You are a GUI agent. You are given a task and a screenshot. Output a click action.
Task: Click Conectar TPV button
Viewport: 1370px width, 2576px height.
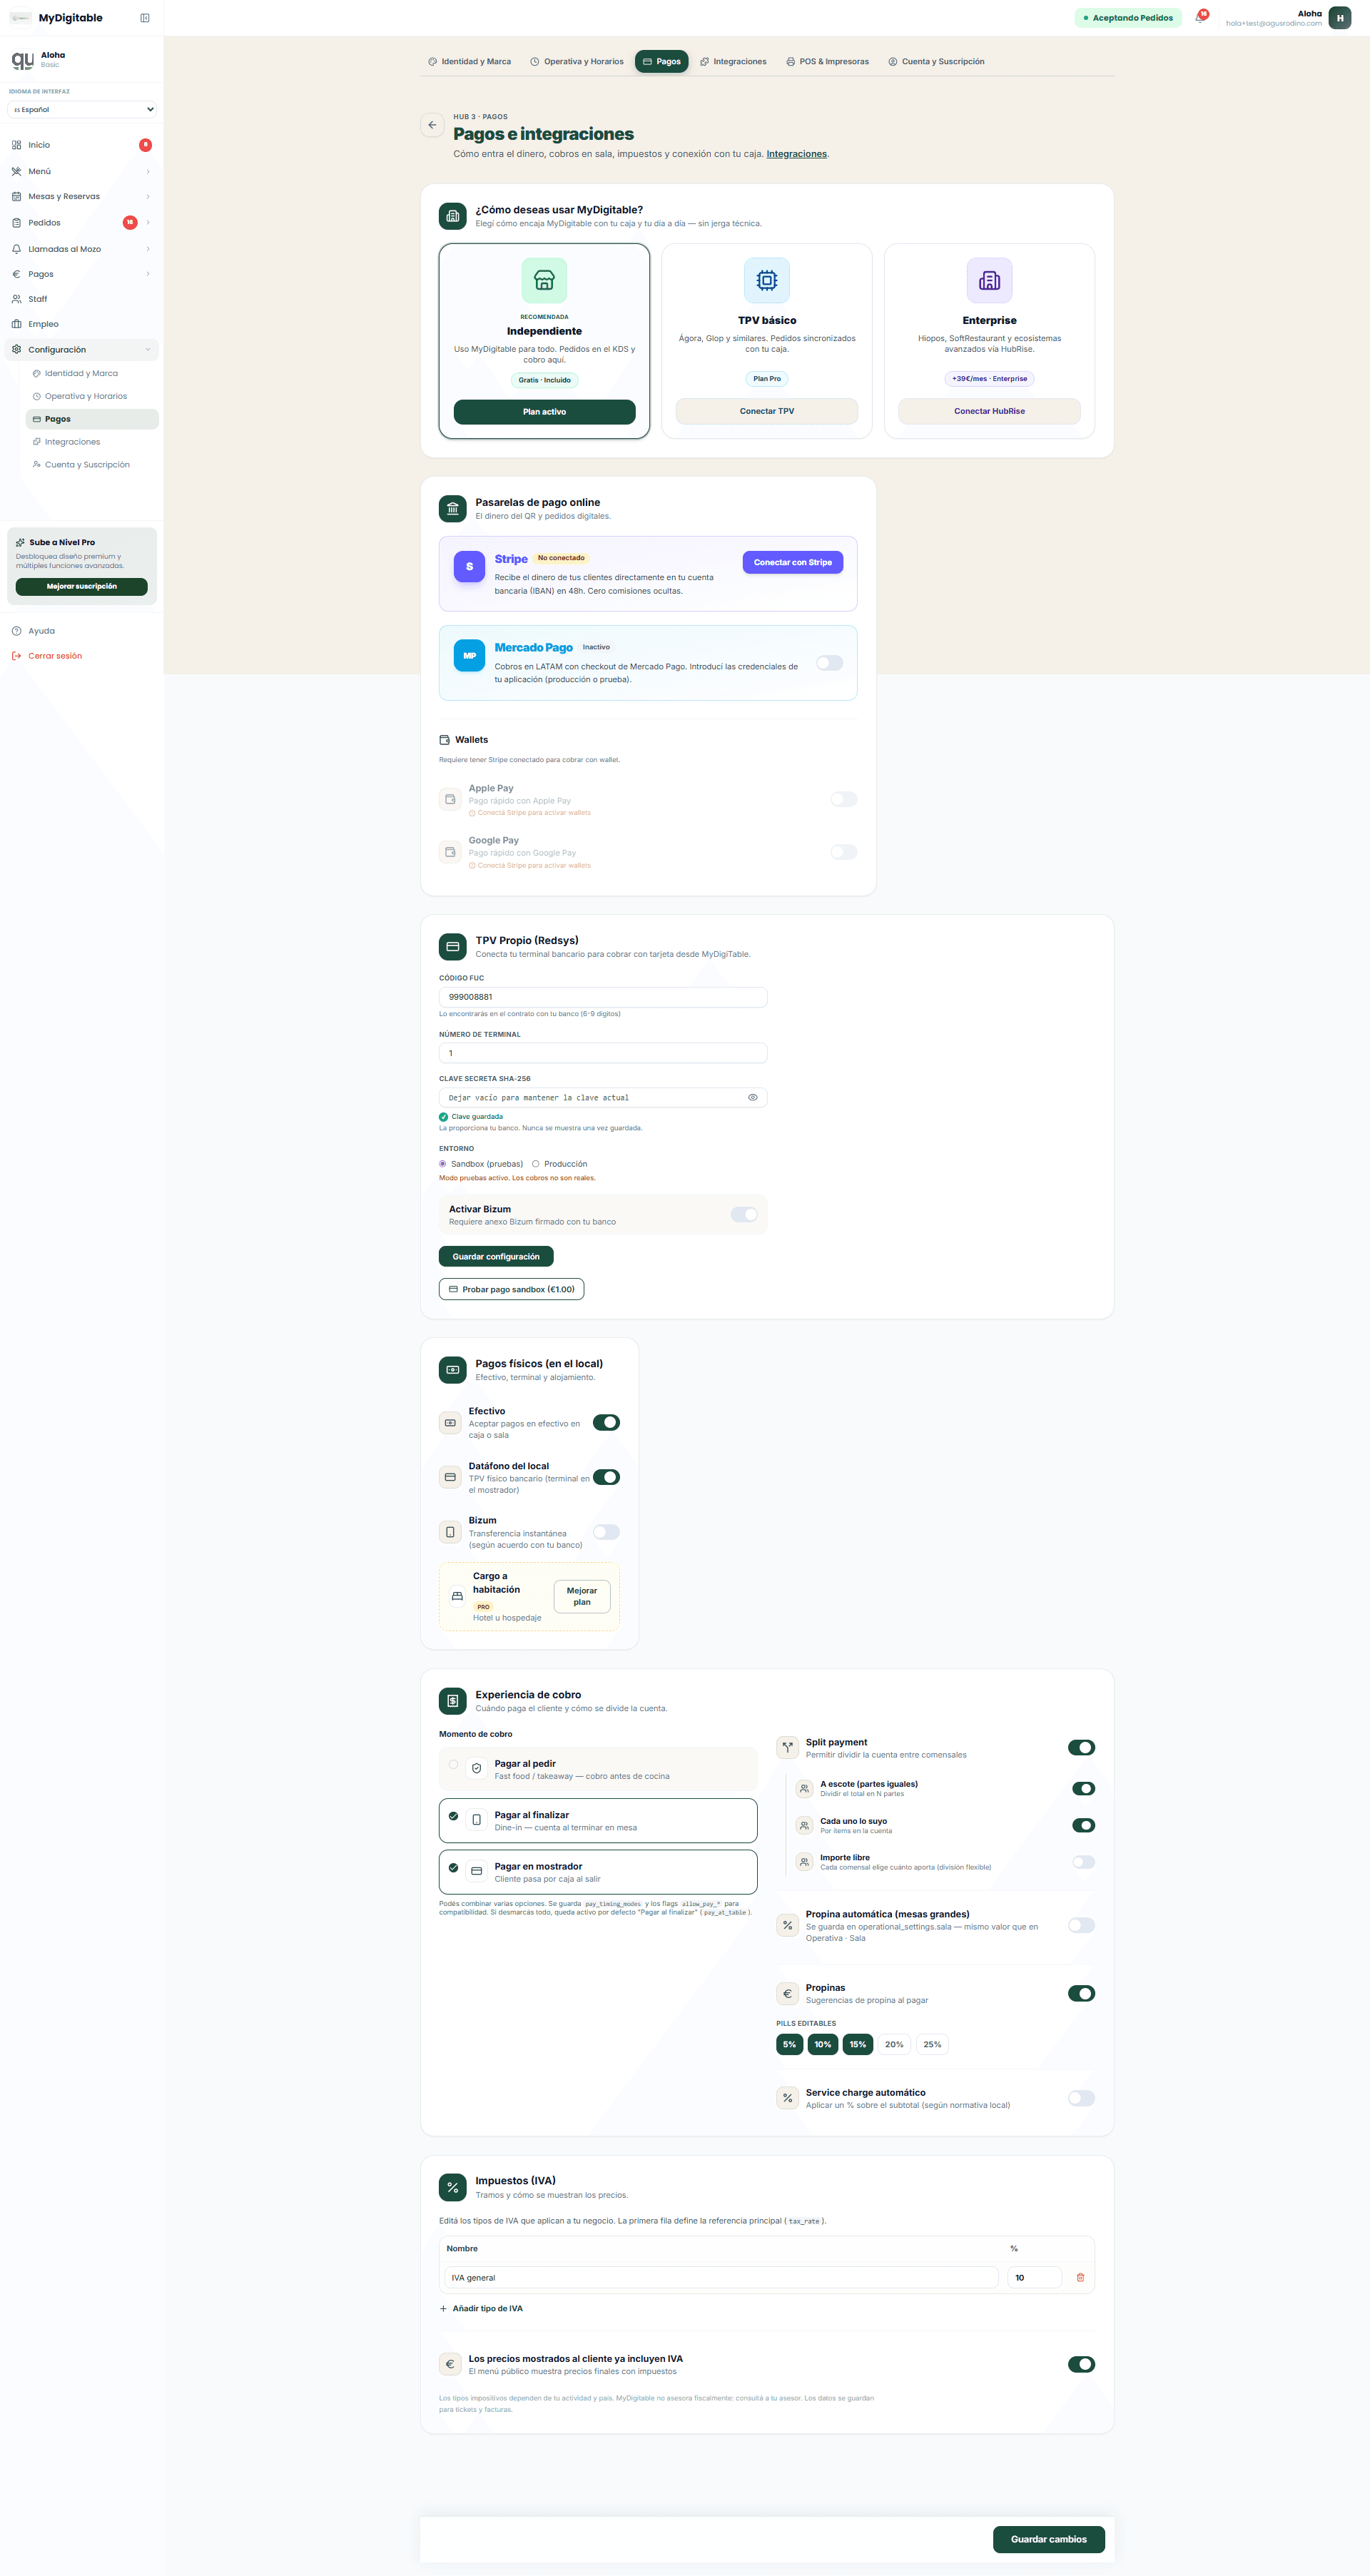pos(767,411)
